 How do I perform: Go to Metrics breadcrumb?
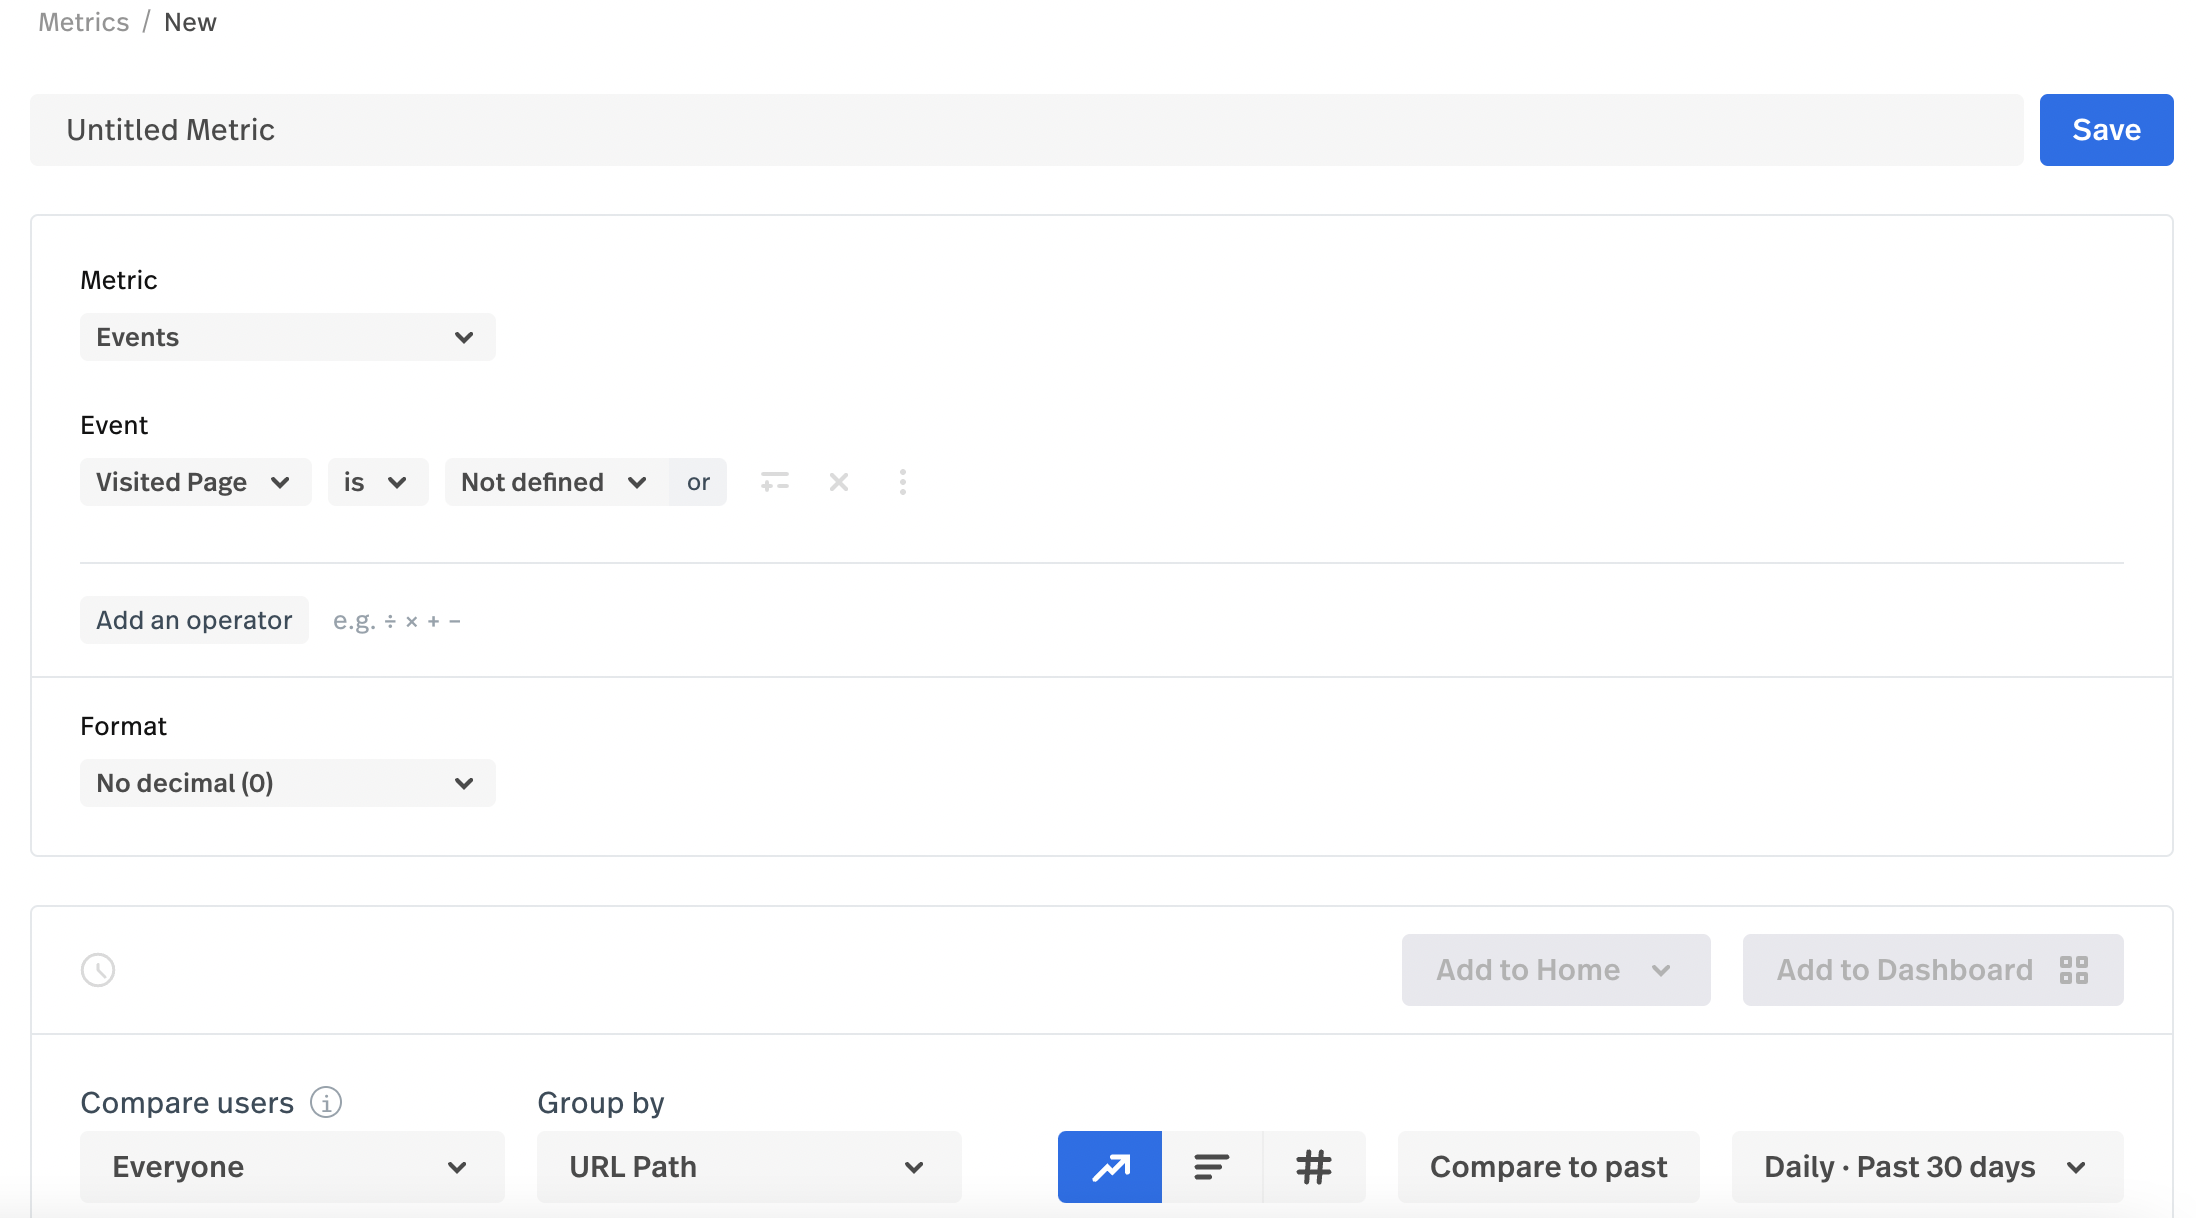click(84, 22)
